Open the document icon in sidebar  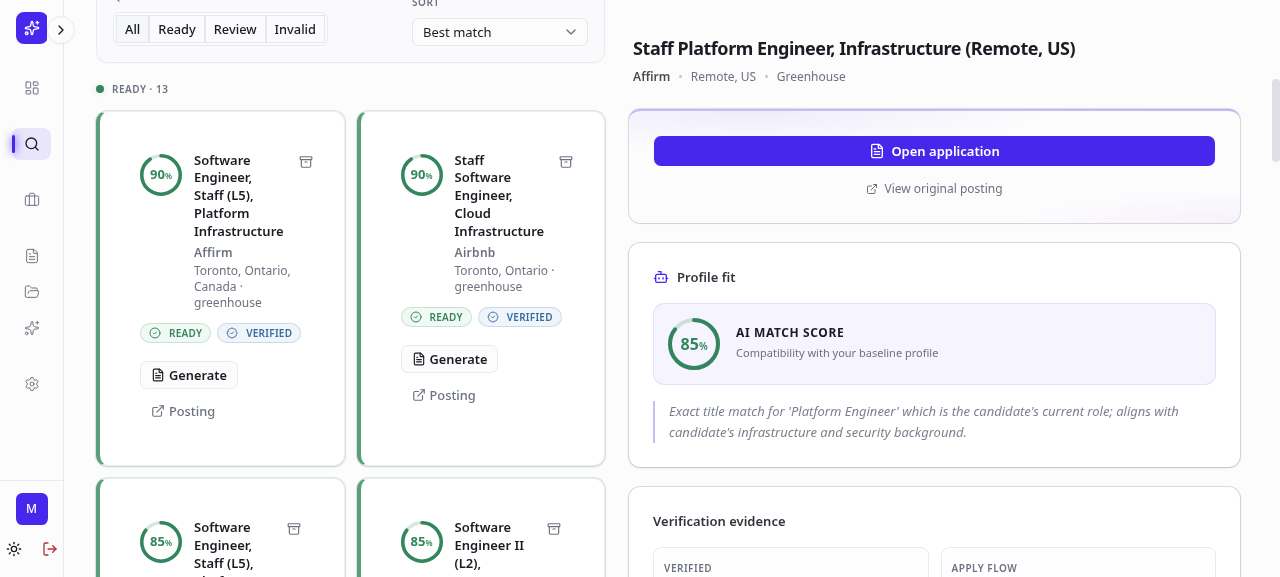click(32, 256)
